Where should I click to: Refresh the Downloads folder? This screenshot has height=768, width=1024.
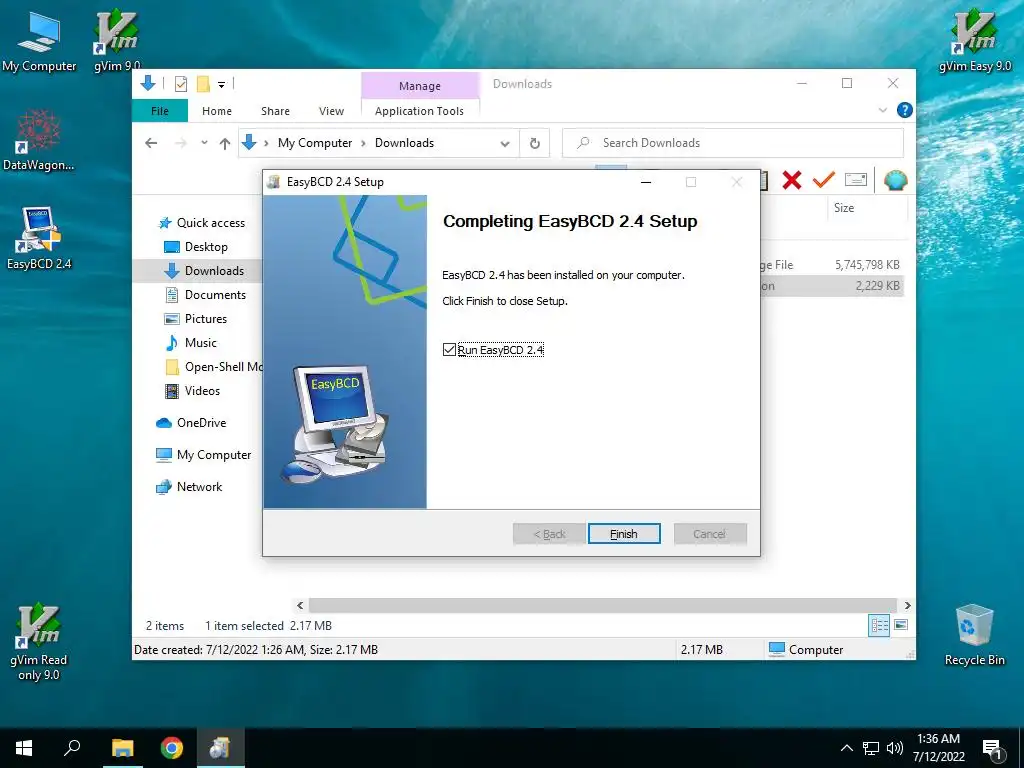point(535,143)
